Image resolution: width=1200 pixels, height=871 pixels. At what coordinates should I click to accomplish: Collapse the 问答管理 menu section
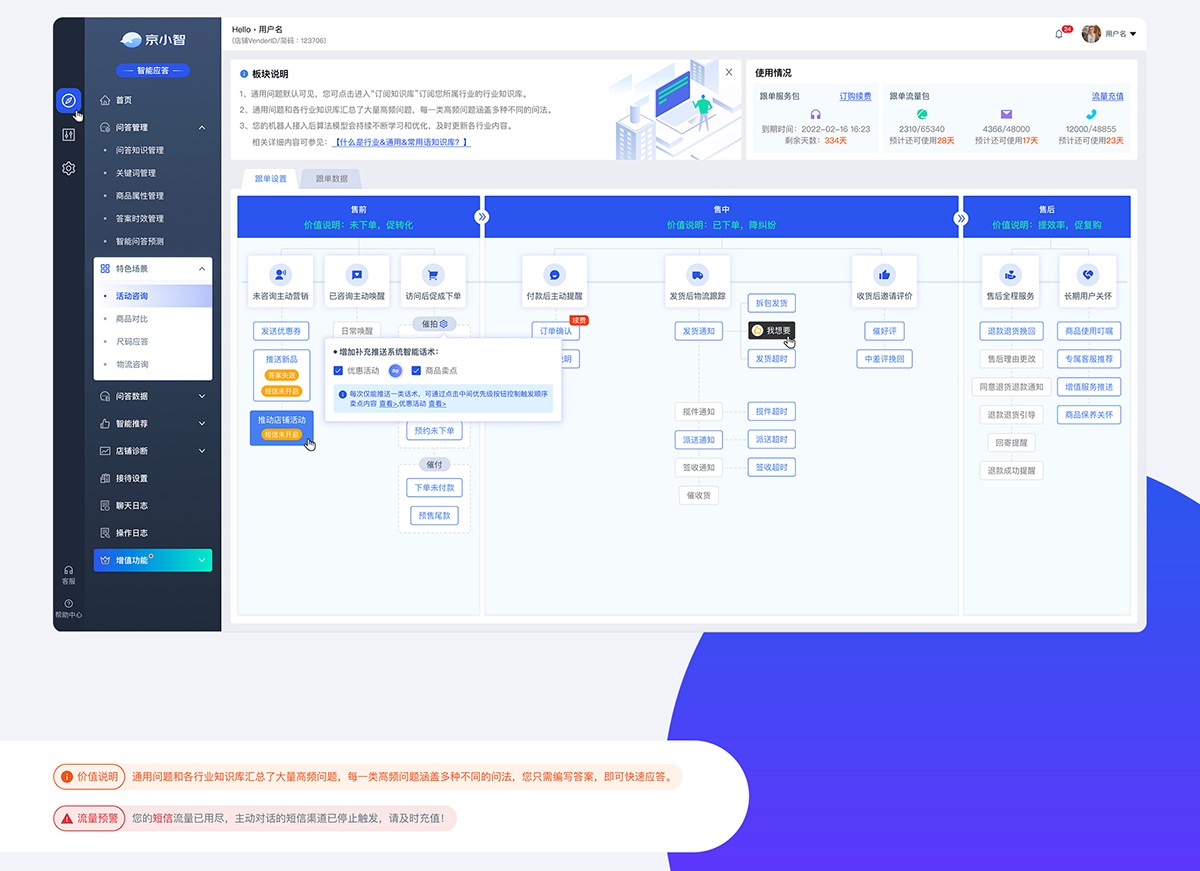tap(202, 128)
